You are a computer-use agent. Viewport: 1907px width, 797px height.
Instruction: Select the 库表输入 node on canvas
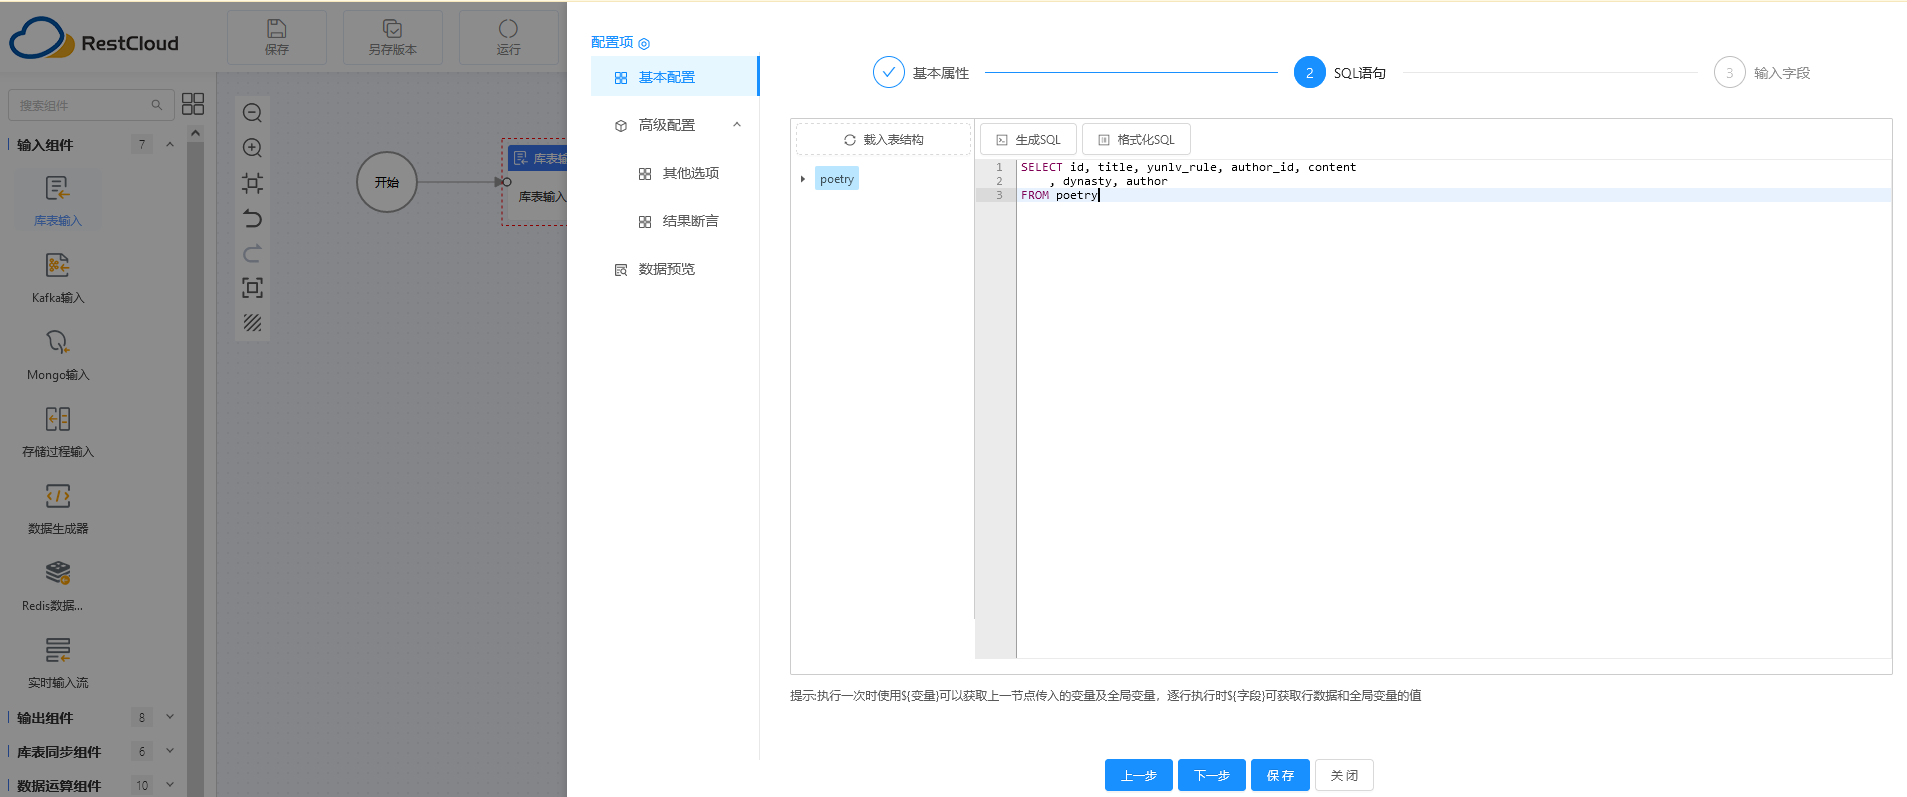click(x=535, y=182)
